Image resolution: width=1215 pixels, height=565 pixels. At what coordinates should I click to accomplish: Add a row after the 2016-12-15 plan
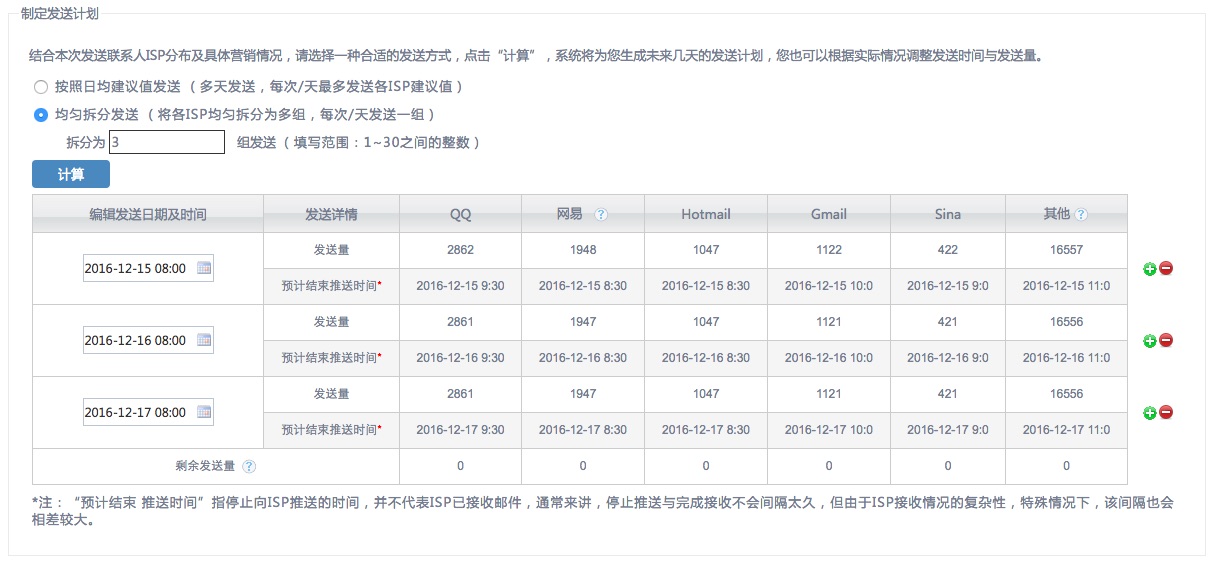1150,269
